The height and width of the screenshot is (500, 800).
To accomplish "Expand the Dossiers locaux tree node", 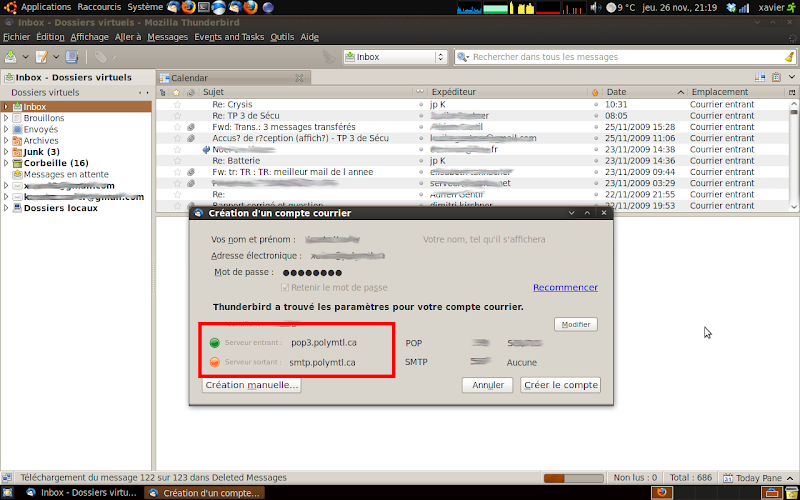I will [x=6, y=208].
